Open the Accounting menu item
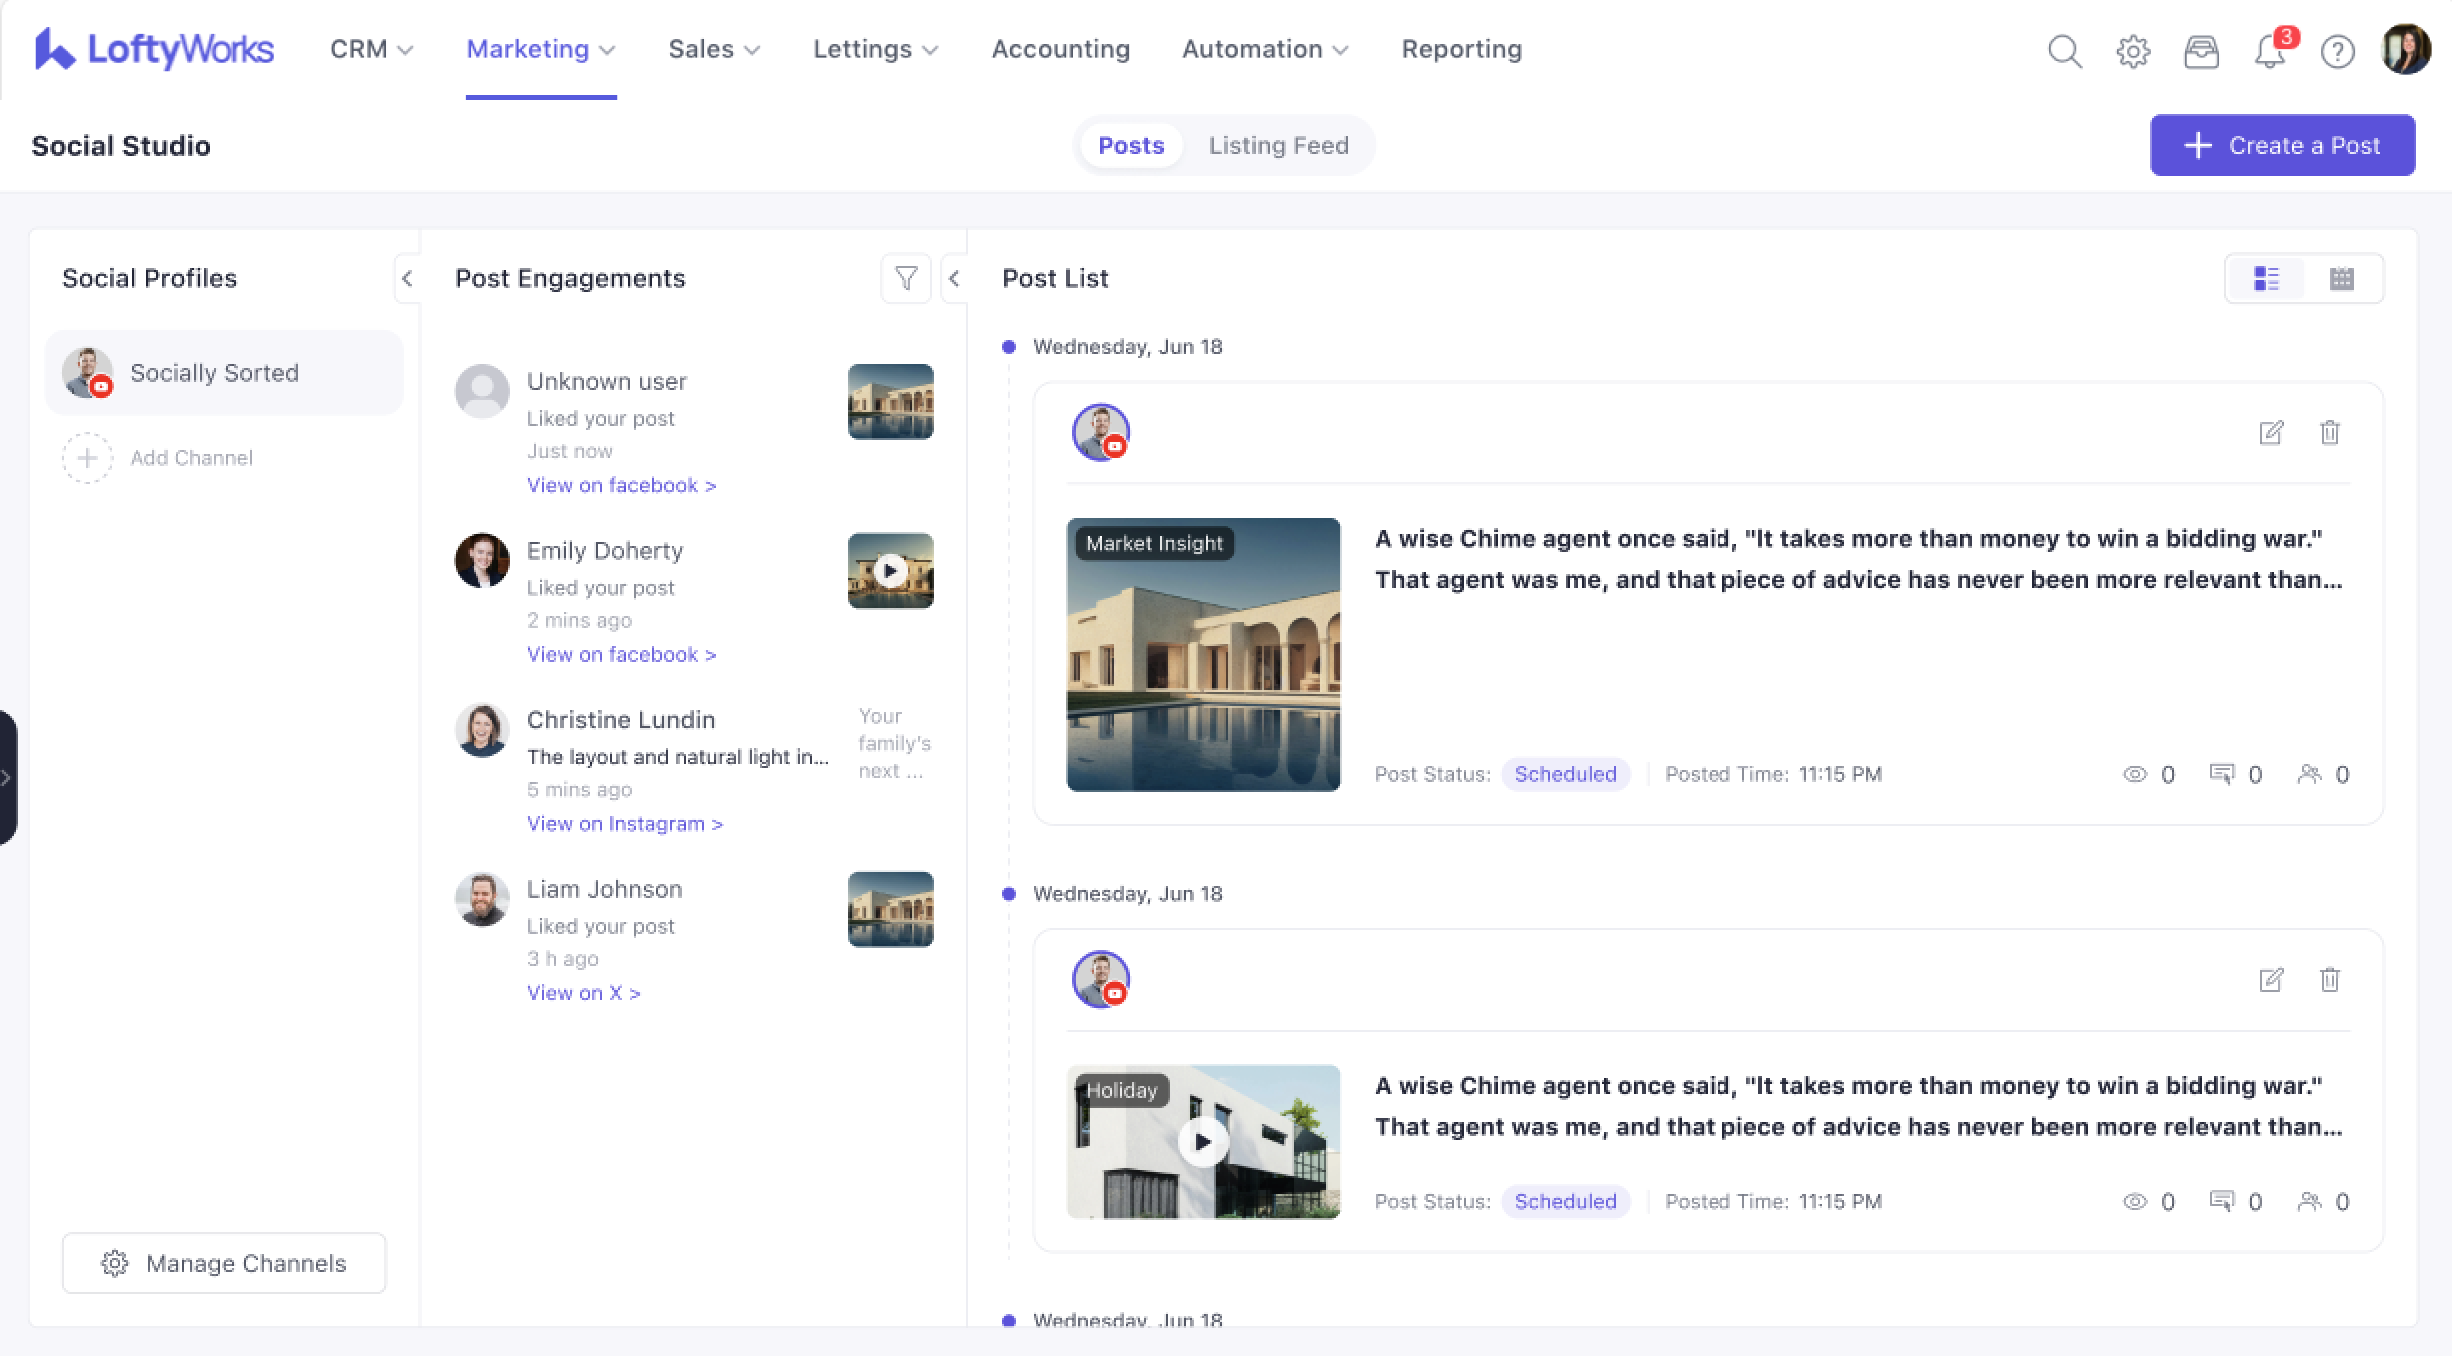Screen dimensions: 2452x1356 click(x=1060, y=49)
